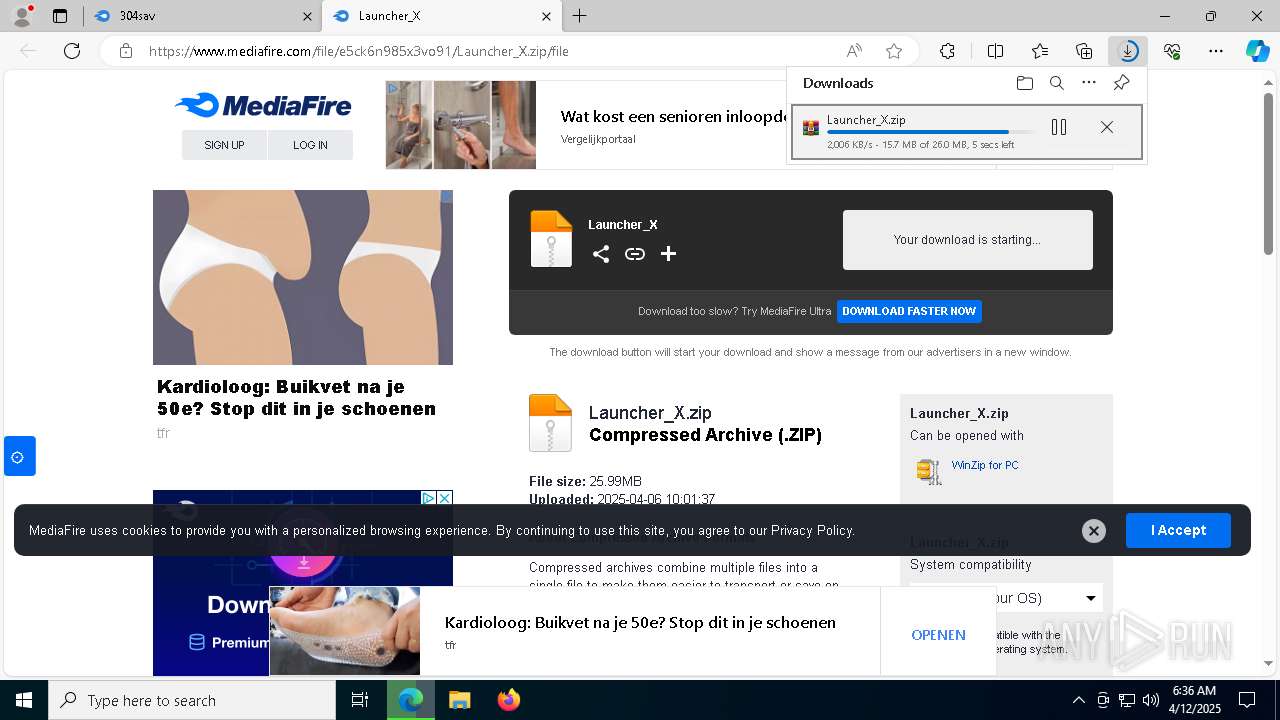Screen dimensions: 1280x720
Task: Open the notification center icon
Action: point(1247,700)
